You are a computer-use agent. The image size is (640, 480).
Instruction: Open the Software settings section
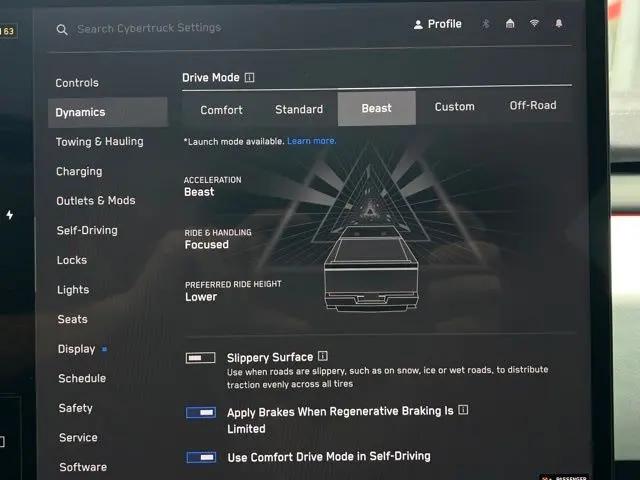tap(83, 467)
